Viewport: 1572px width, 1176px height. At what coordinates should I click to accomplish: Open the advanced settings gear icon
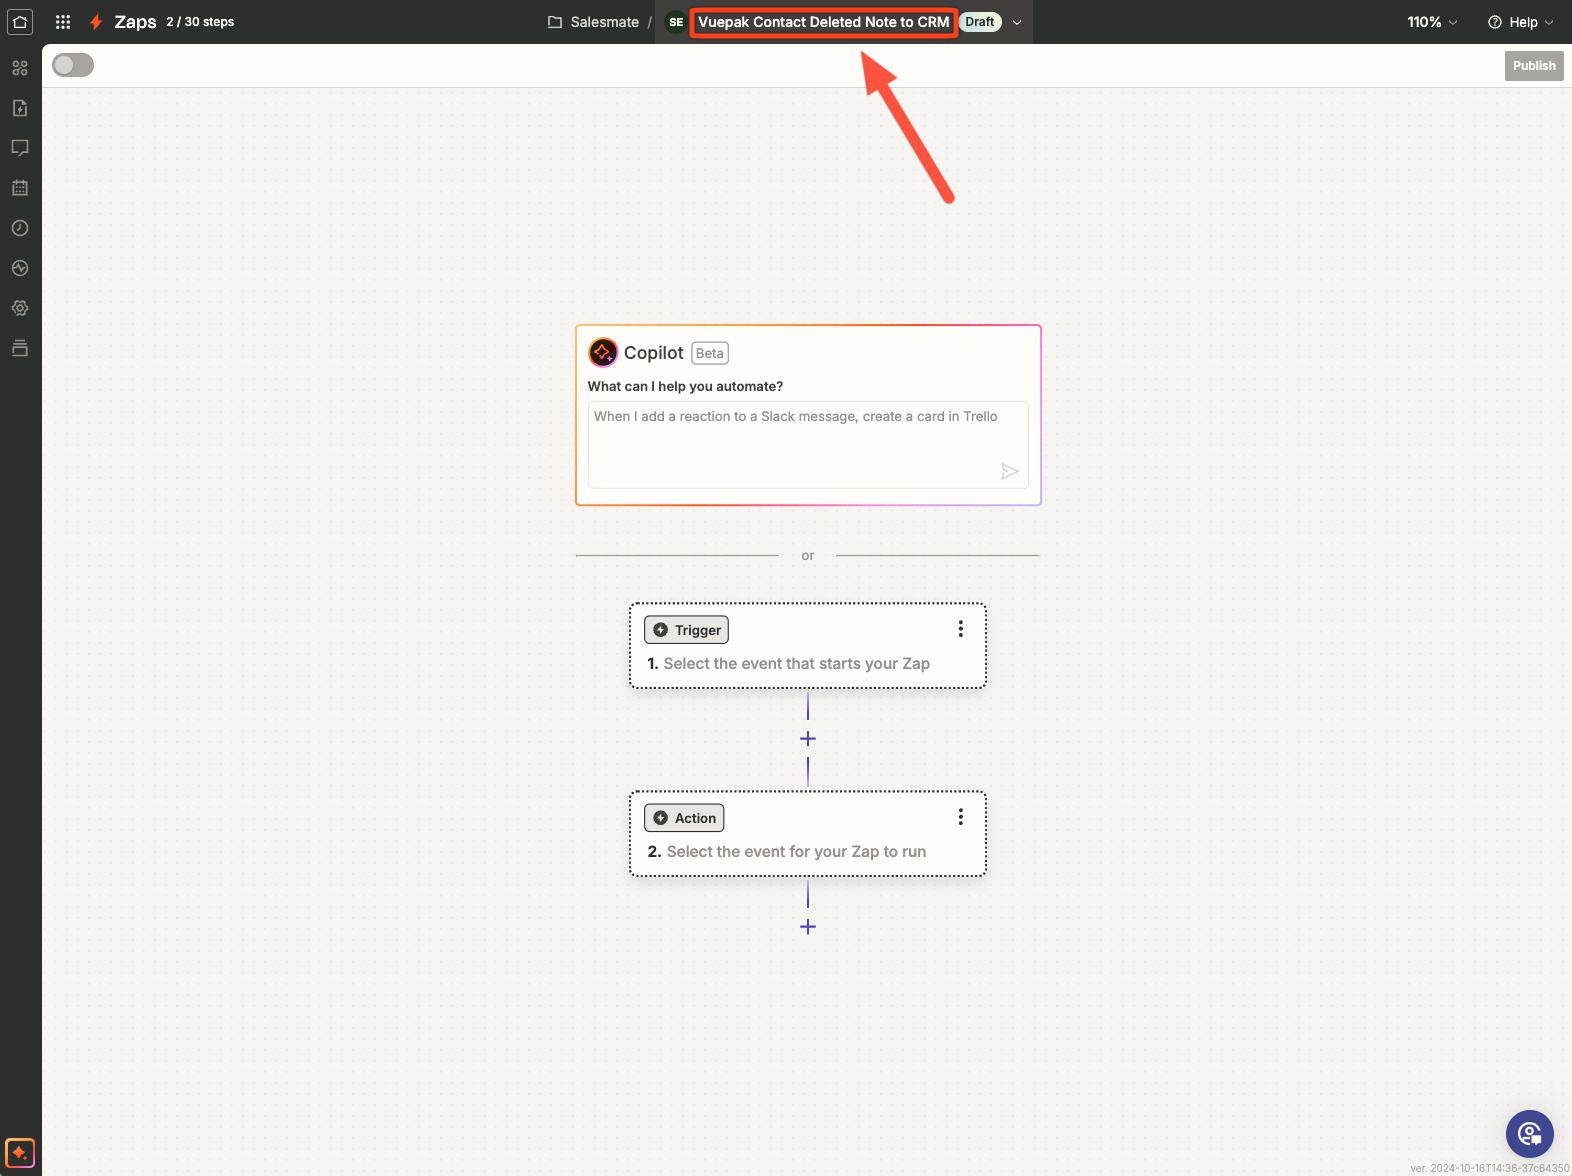(20, 308)
